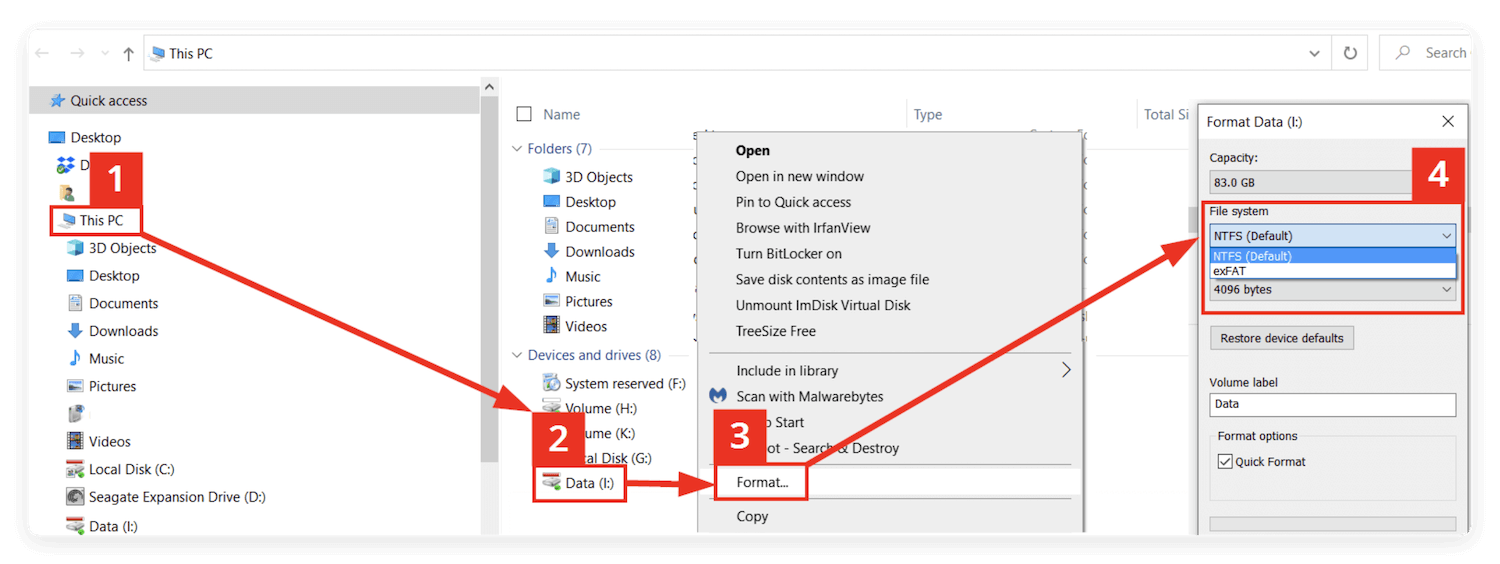The image size is (1500, 564).
Task: Close the Format Data (I:) dialog
Action: point(1447,122)
